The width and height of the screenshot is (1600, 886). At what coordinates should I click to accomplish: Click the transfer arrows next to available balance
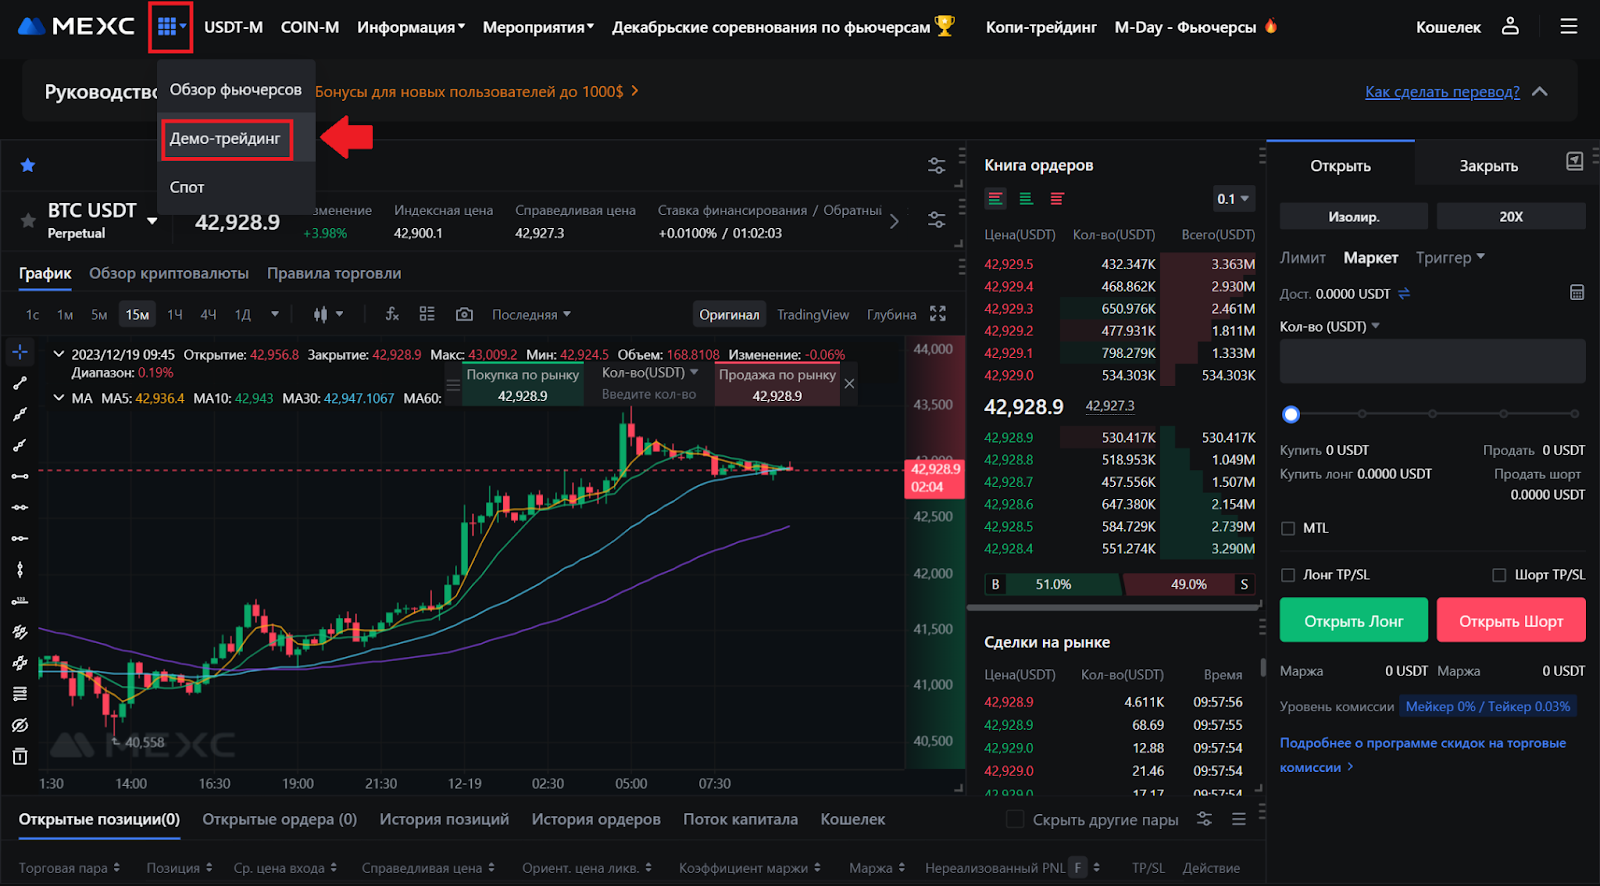(1404, 293)
